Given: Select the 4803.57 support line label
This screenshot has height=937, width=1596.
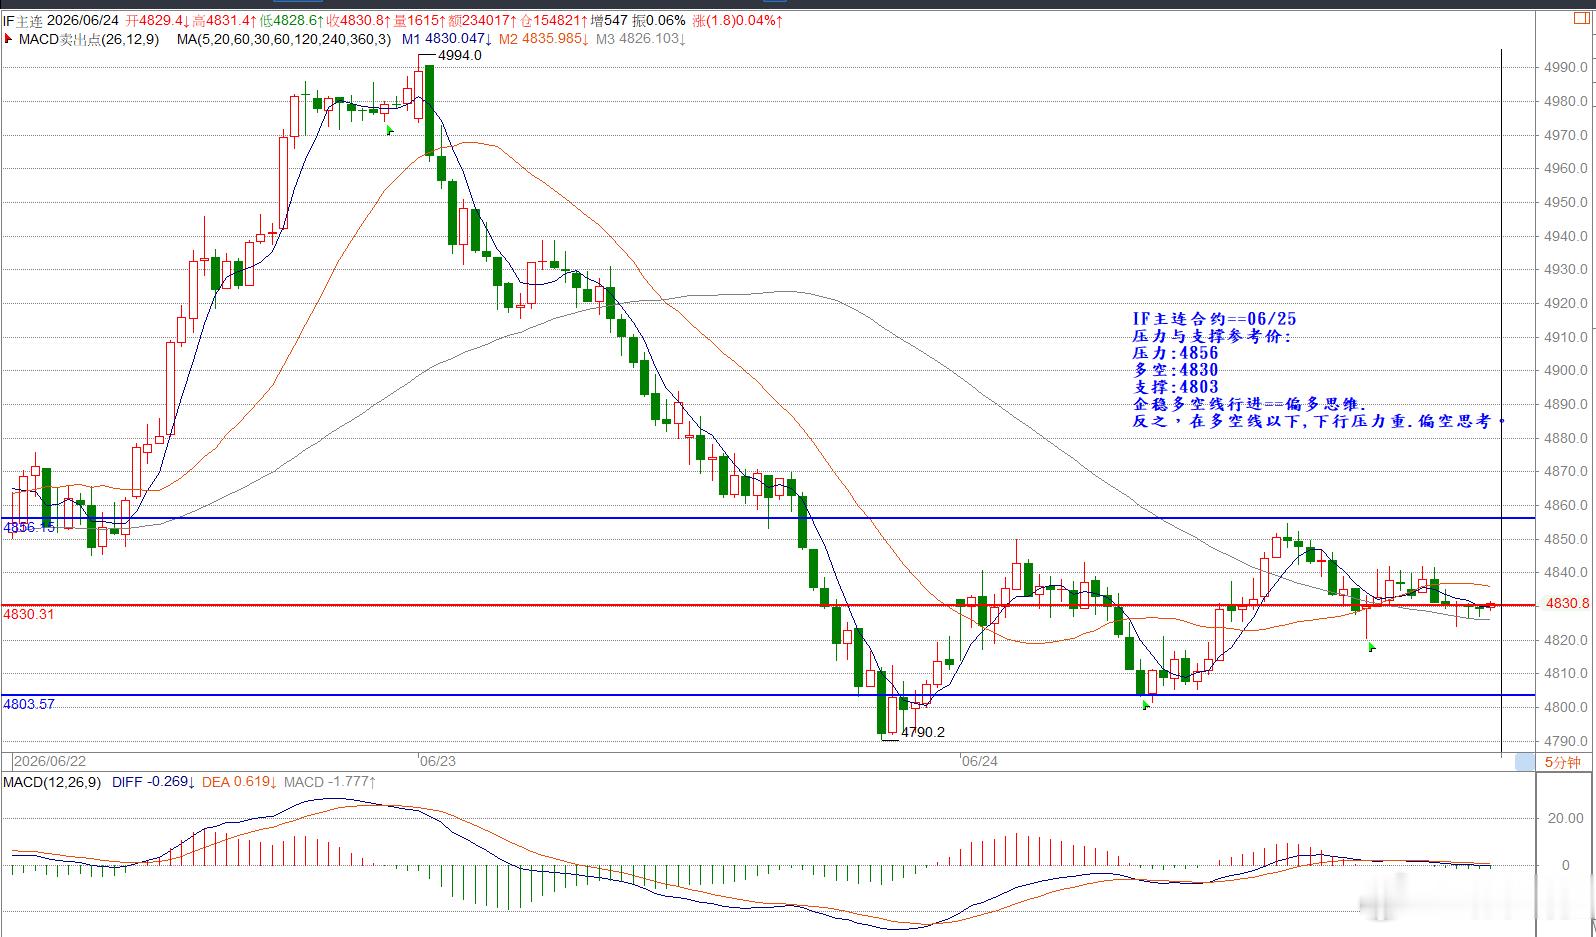Looking at the screenshot, I should tap(29, 704).
